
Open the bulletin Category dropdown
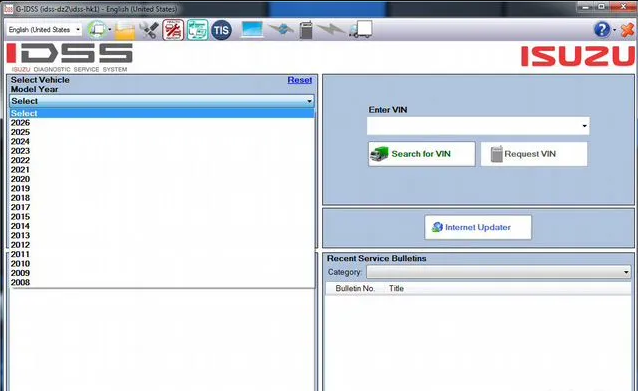(498, 272)
